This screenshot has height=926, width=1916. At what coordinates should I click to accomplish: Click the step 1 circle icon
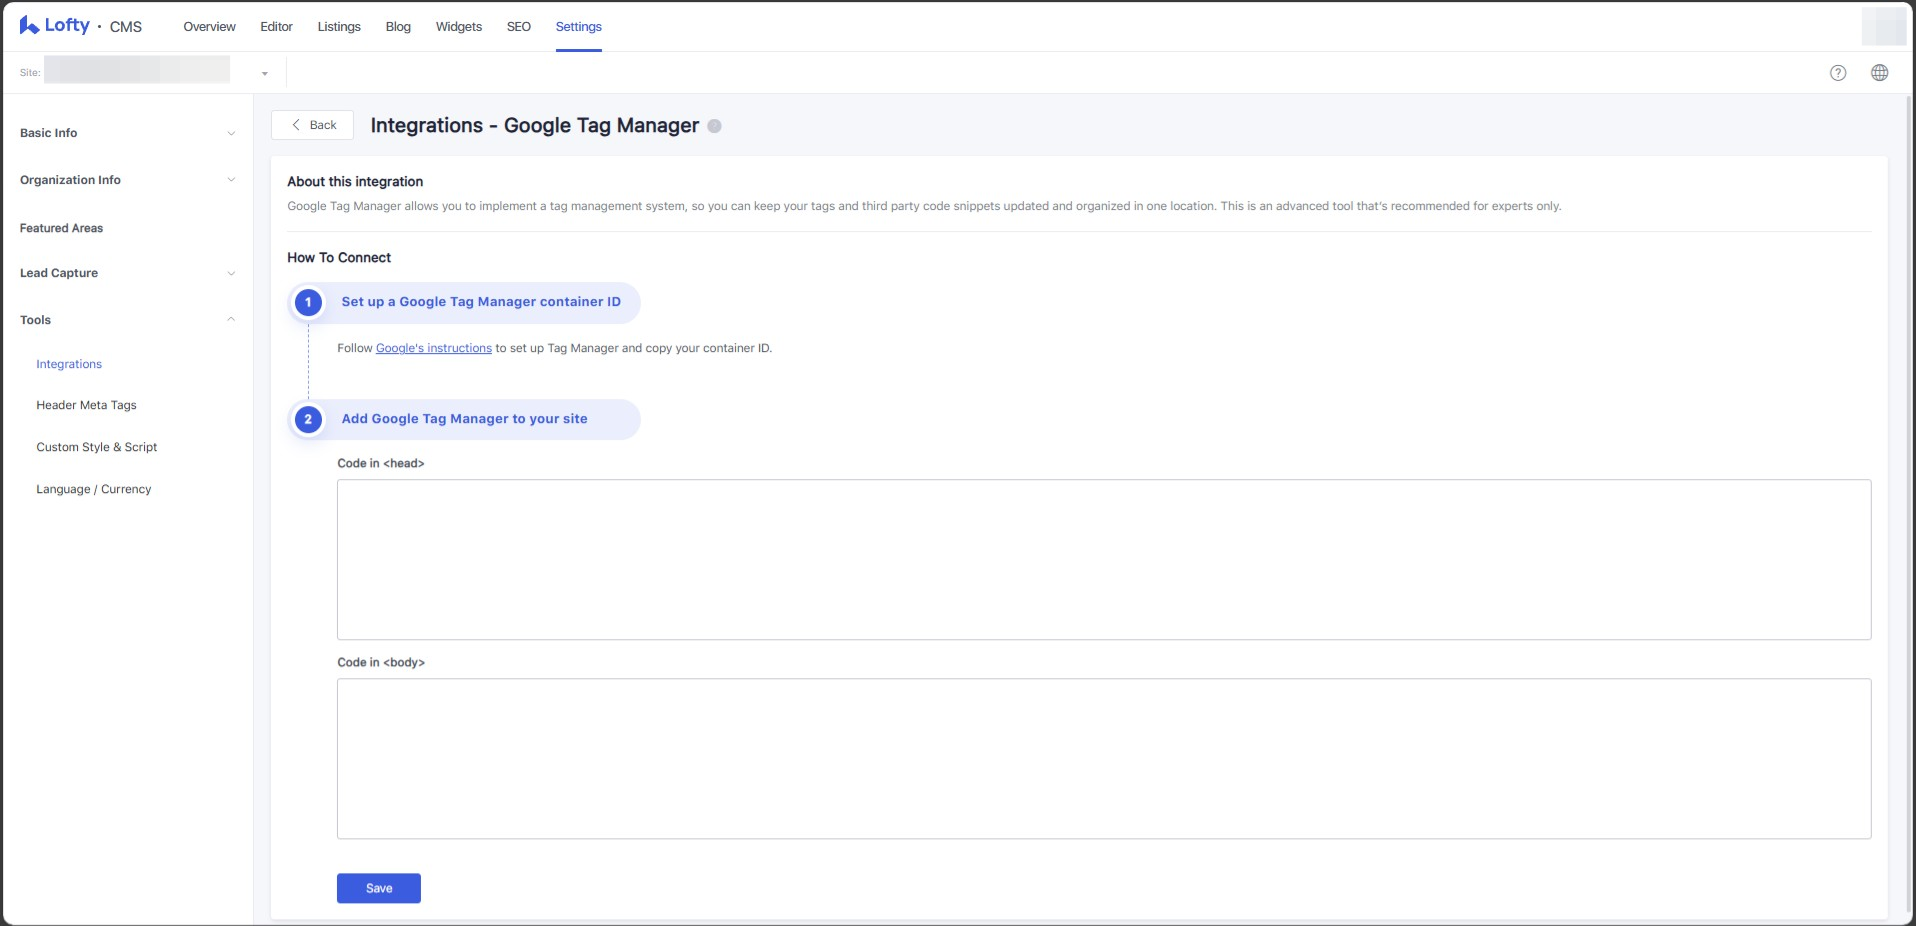coord(308,302)
